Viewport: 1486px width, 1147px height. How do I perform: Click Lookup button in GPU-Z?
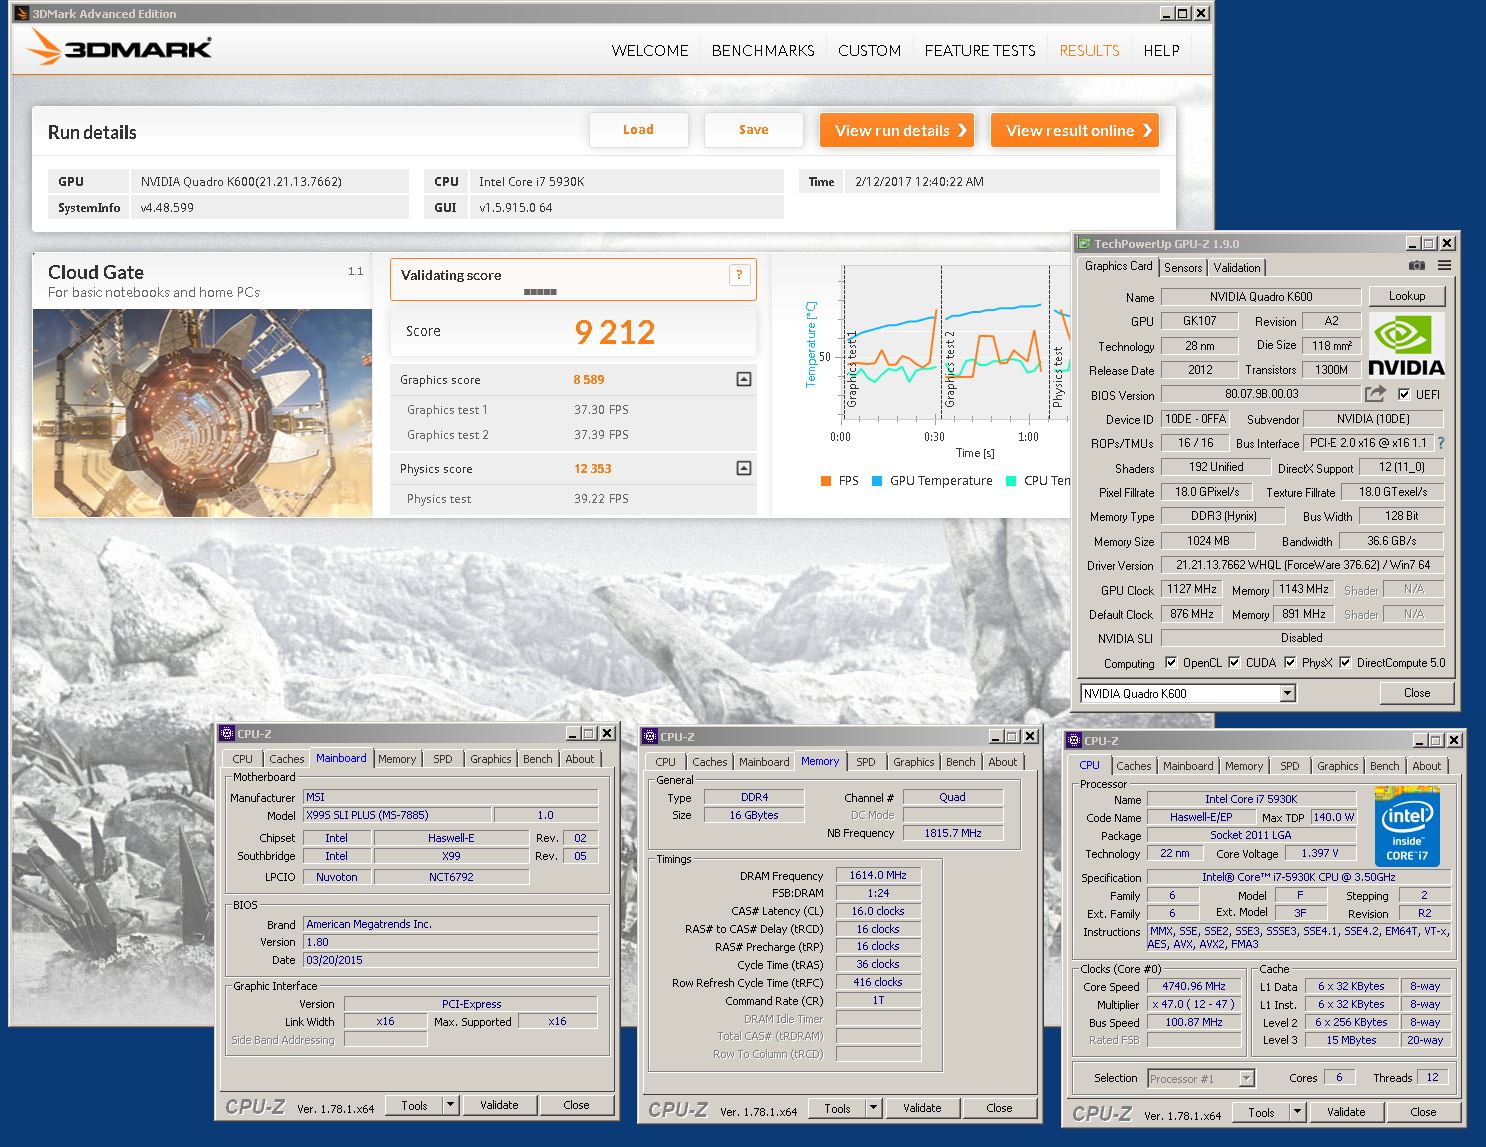pos(1406,296)
